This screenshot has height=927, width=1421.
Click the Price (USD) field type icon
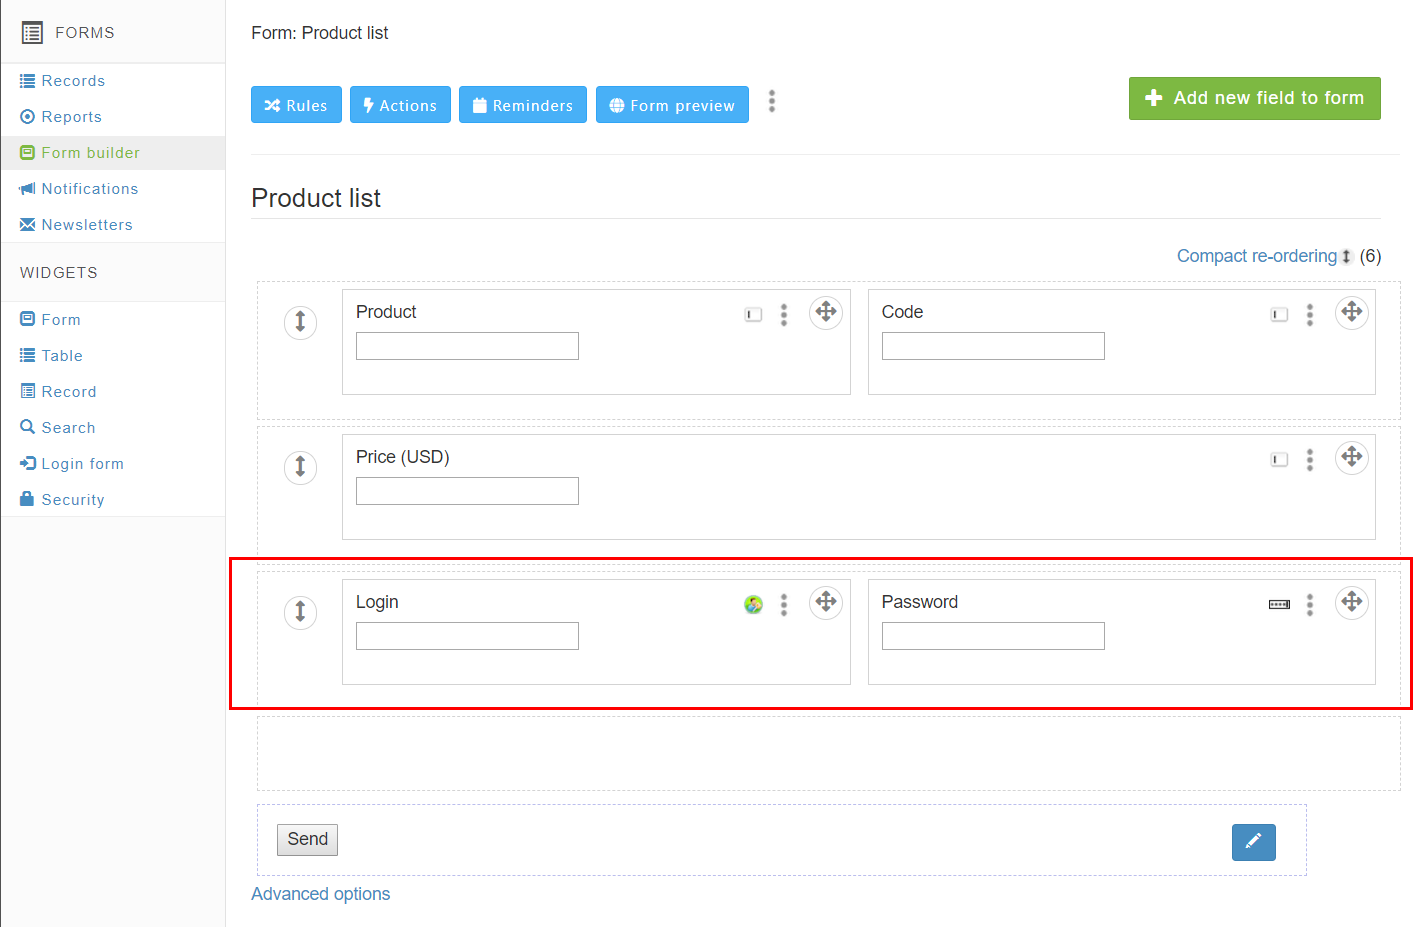1279,460
